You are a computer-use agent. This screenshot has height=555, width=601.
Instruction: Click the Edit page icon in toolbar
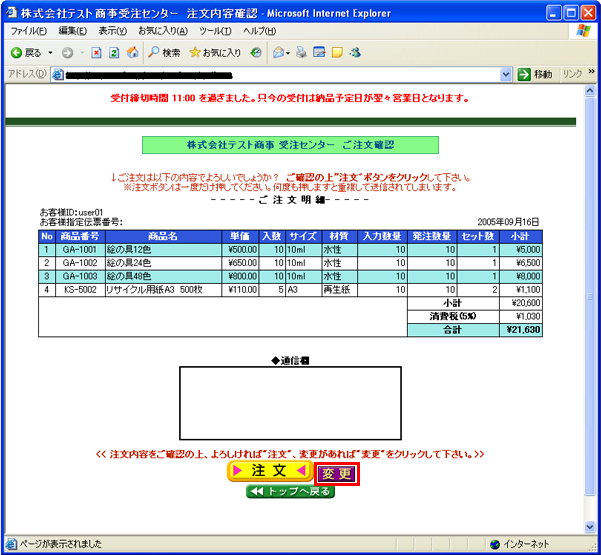point(319,52)
